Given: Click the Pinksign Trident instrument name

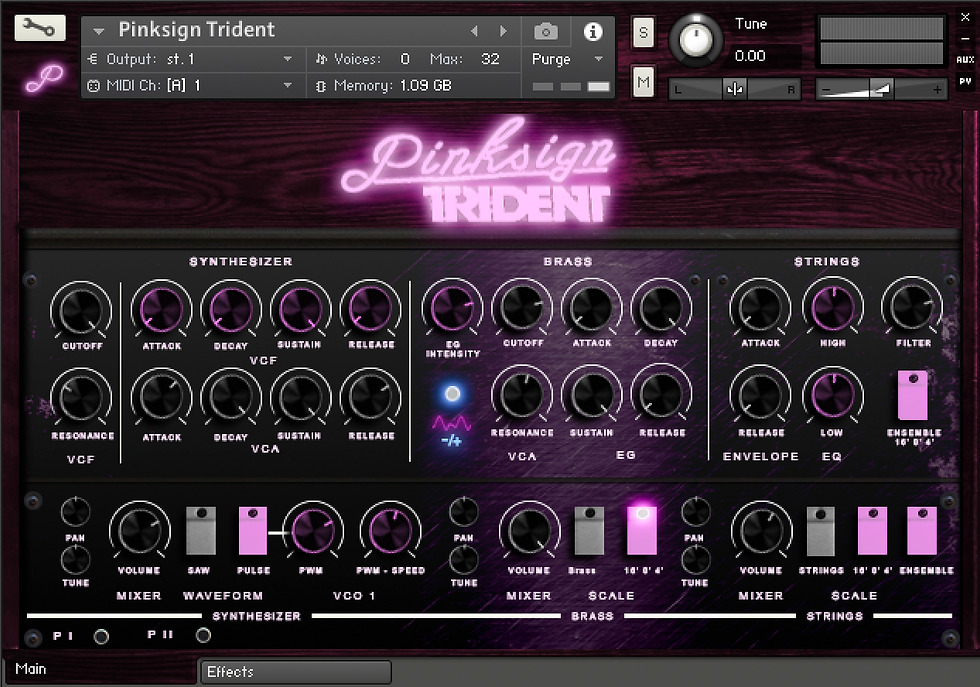Looking at the screenshot, I should click(196, 29).
